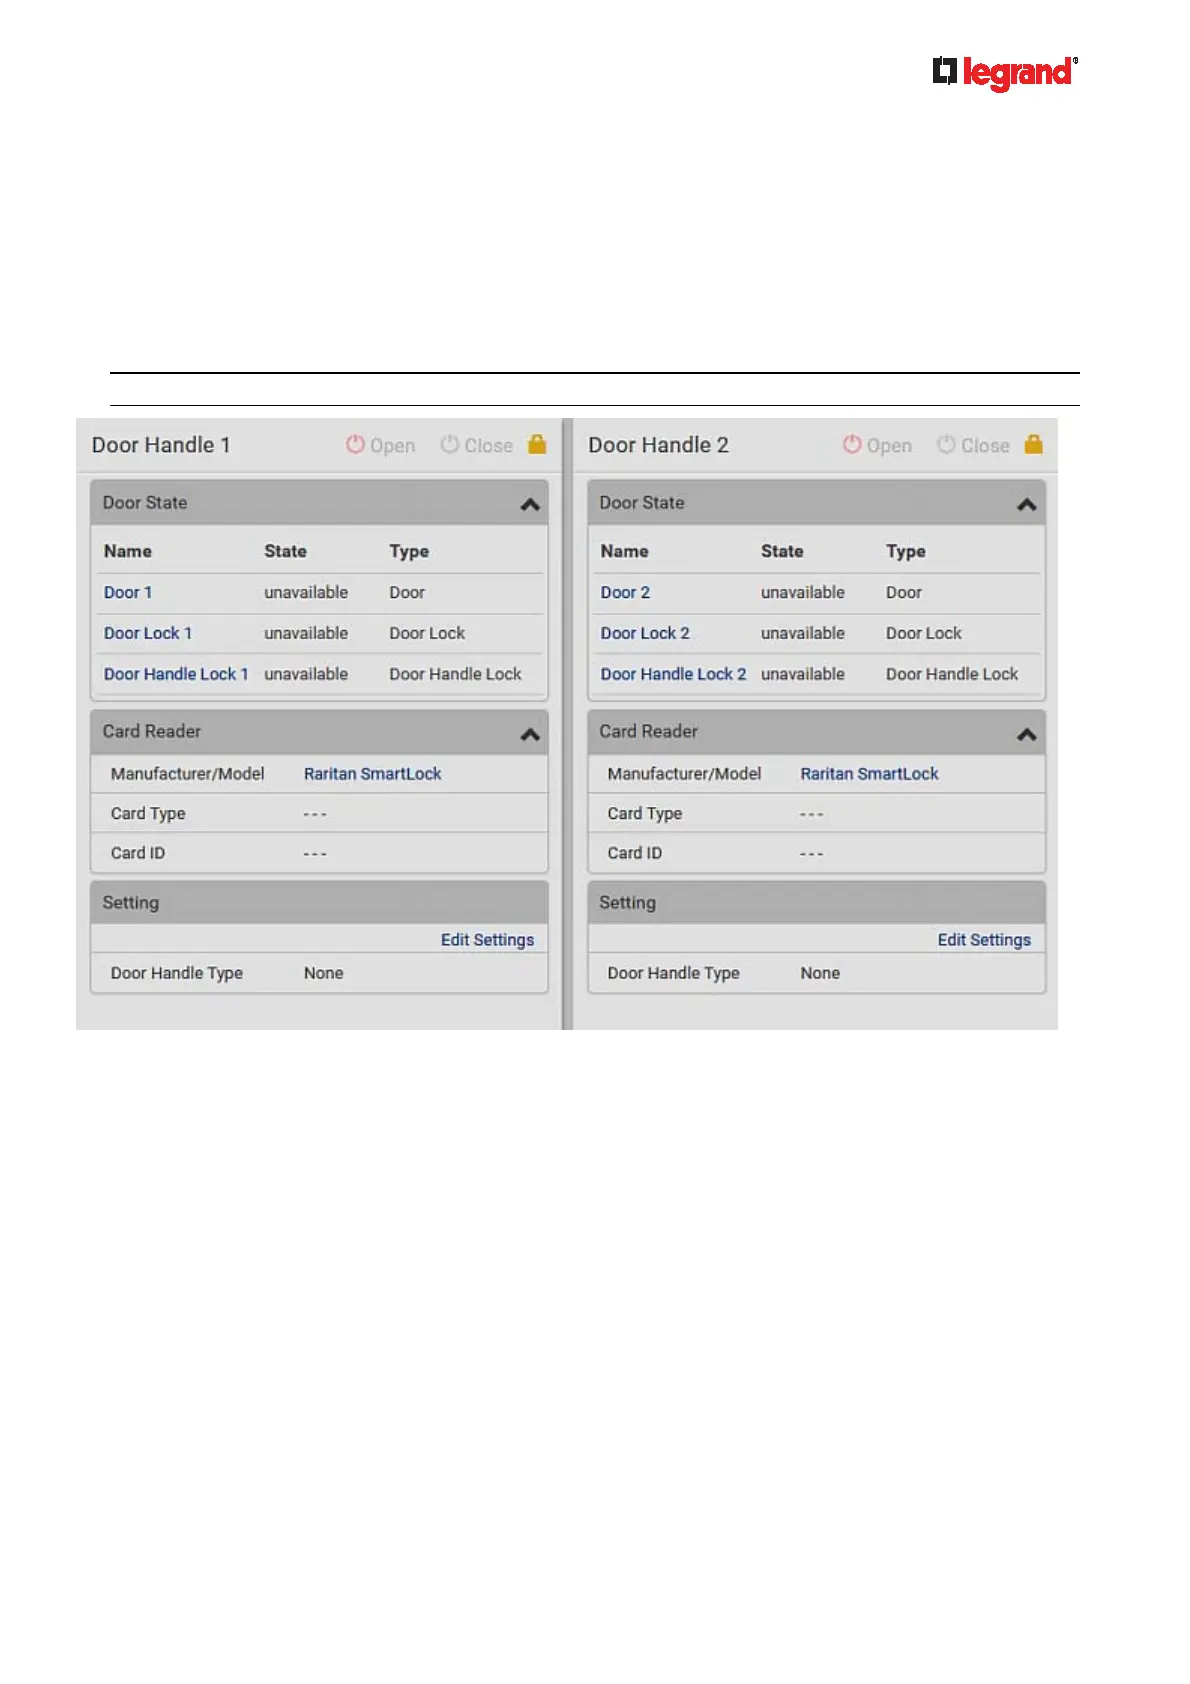Click Door Handle Lock type in Door Handle 2
The height and width of the screenshot is (1684, 1190).
[x=952, y=674]
